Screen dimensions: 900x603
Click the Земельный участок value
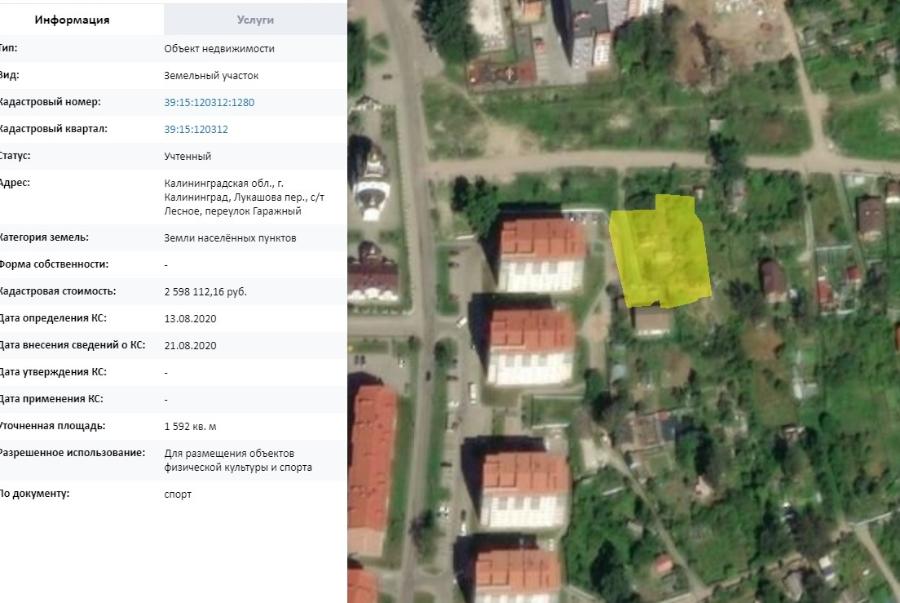click(x=205, y=75)
